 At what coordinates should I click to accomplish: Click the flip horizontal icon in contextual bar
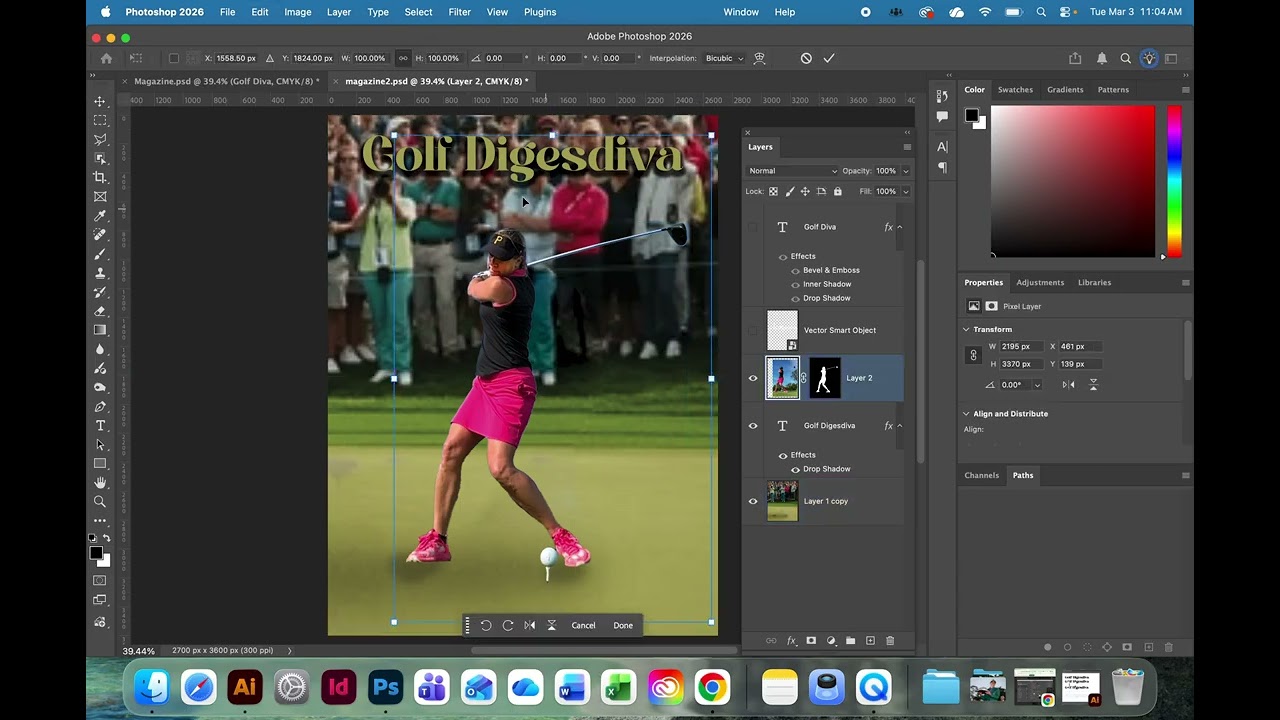(529, 625)
